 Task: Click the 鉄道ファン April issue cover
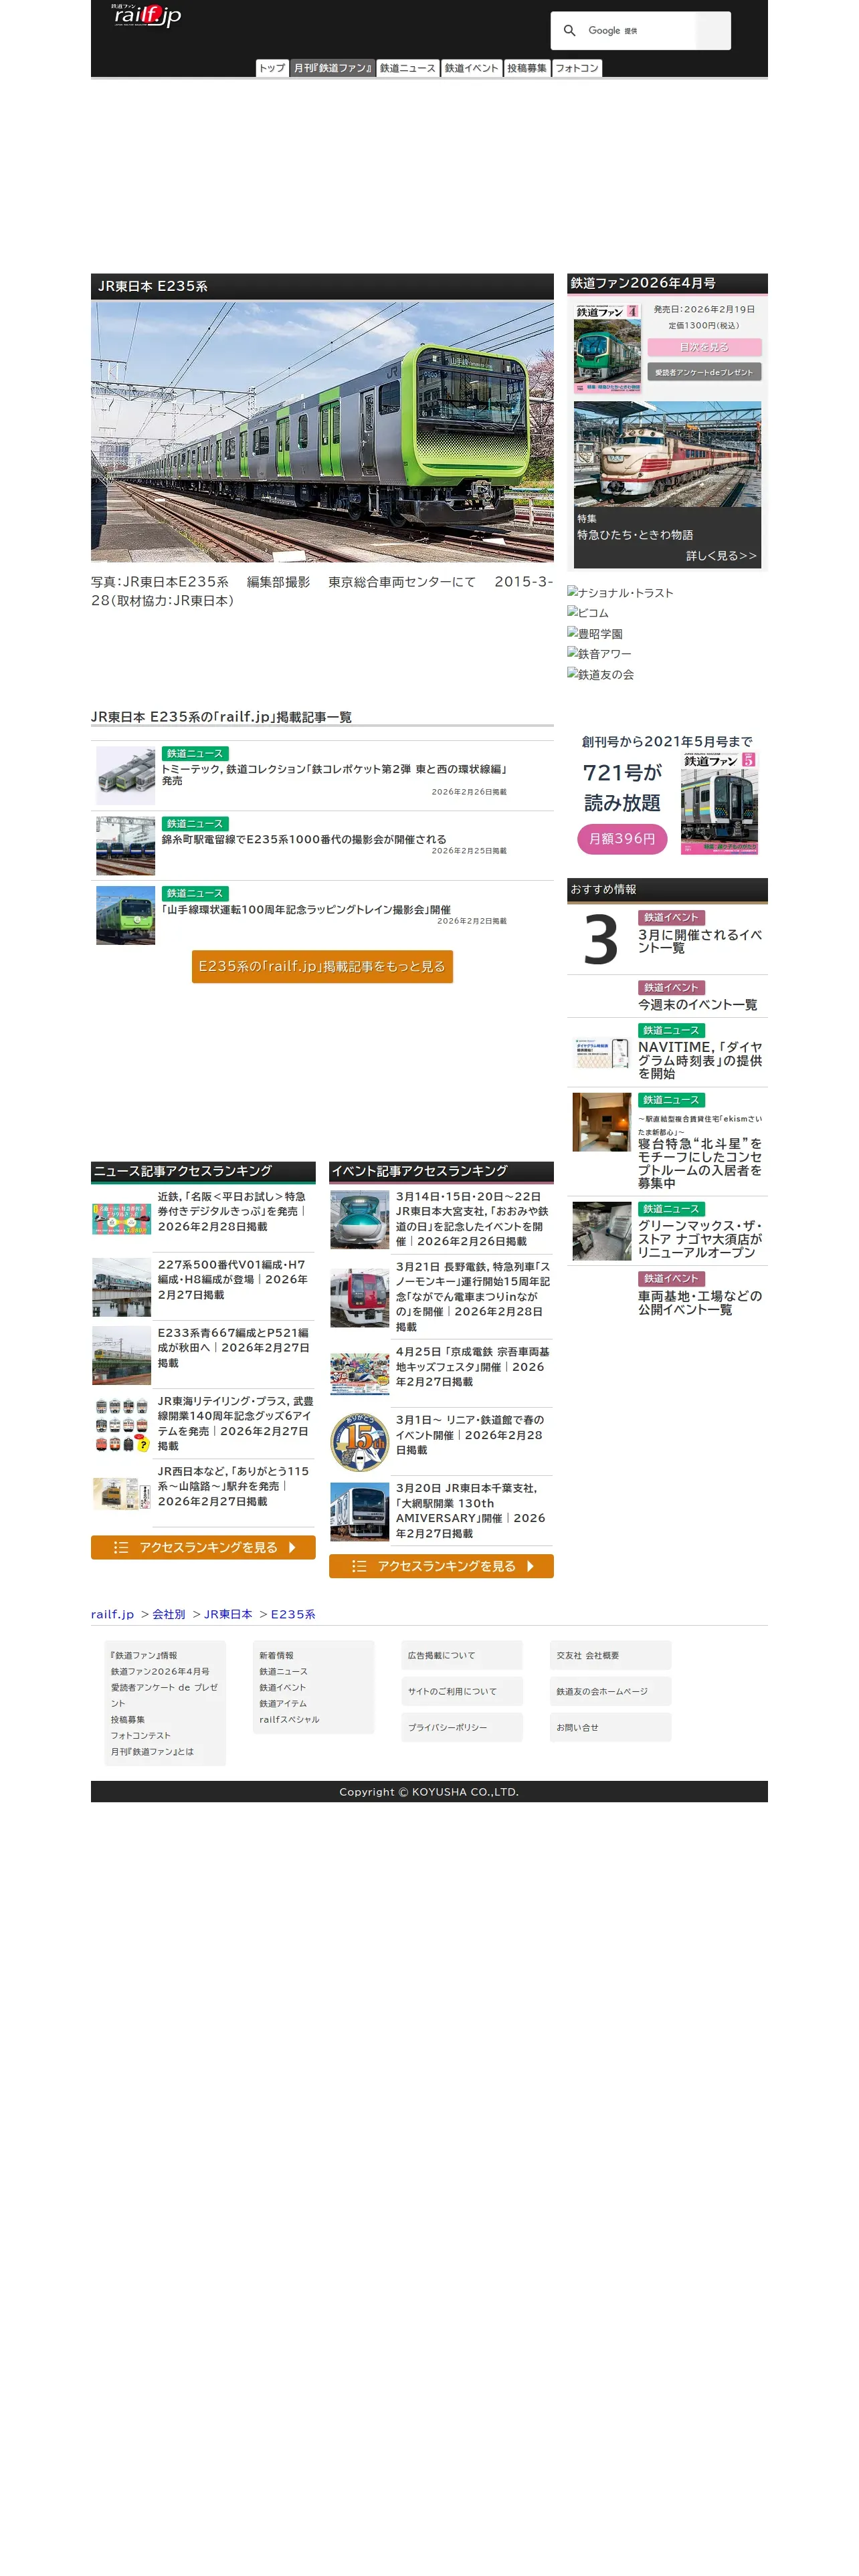(607, 349)
